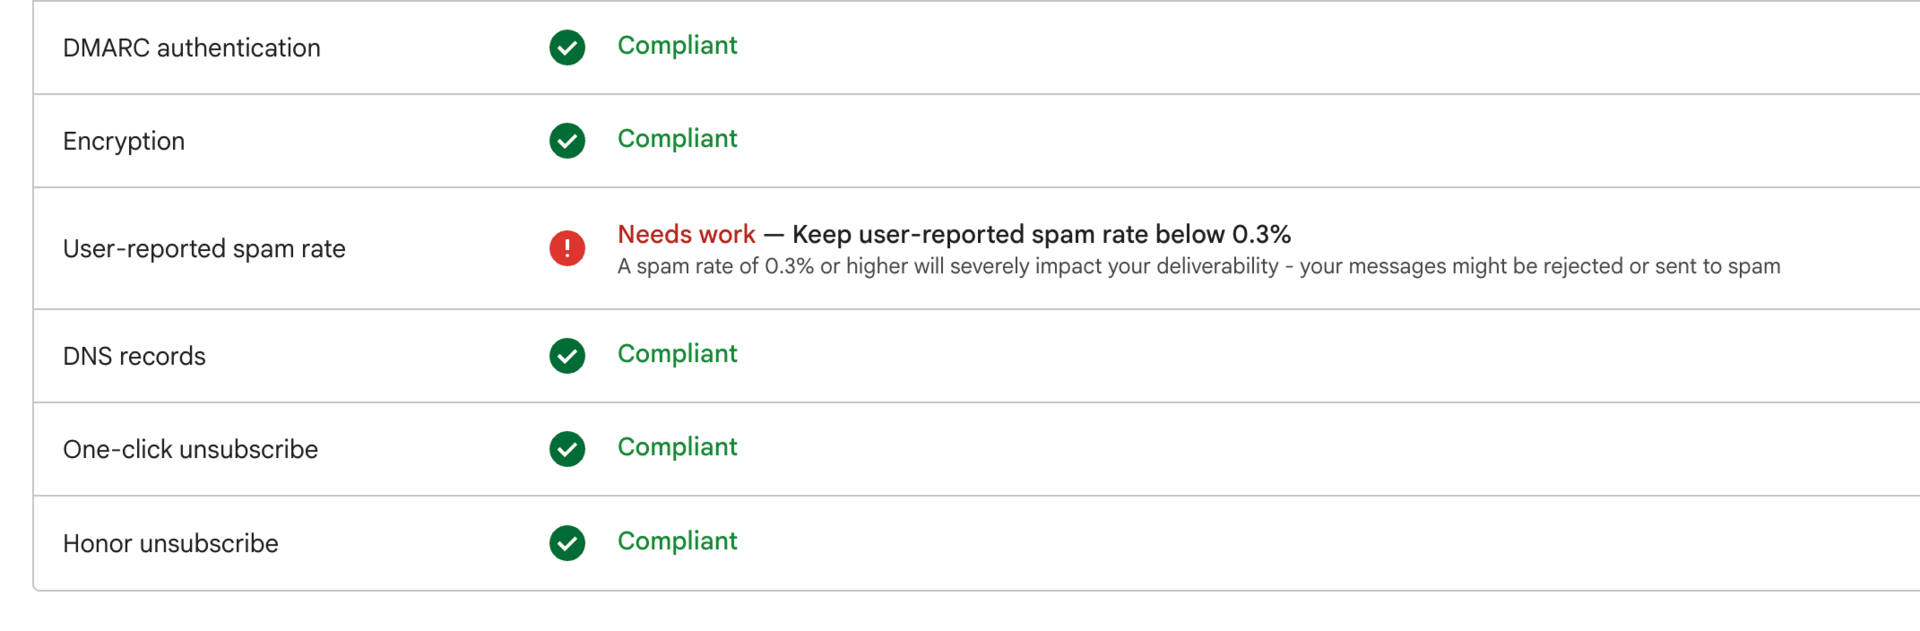Click the red spam rate warning icon
This screenshot has height=631, width=1920.
(x=567, y=248)
